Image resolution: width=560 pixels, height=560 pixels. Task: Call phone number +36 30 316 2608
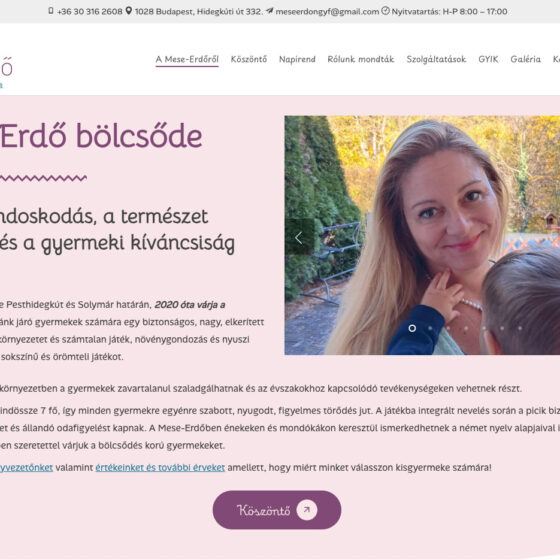pyautogui.click(x=90, y=11)
